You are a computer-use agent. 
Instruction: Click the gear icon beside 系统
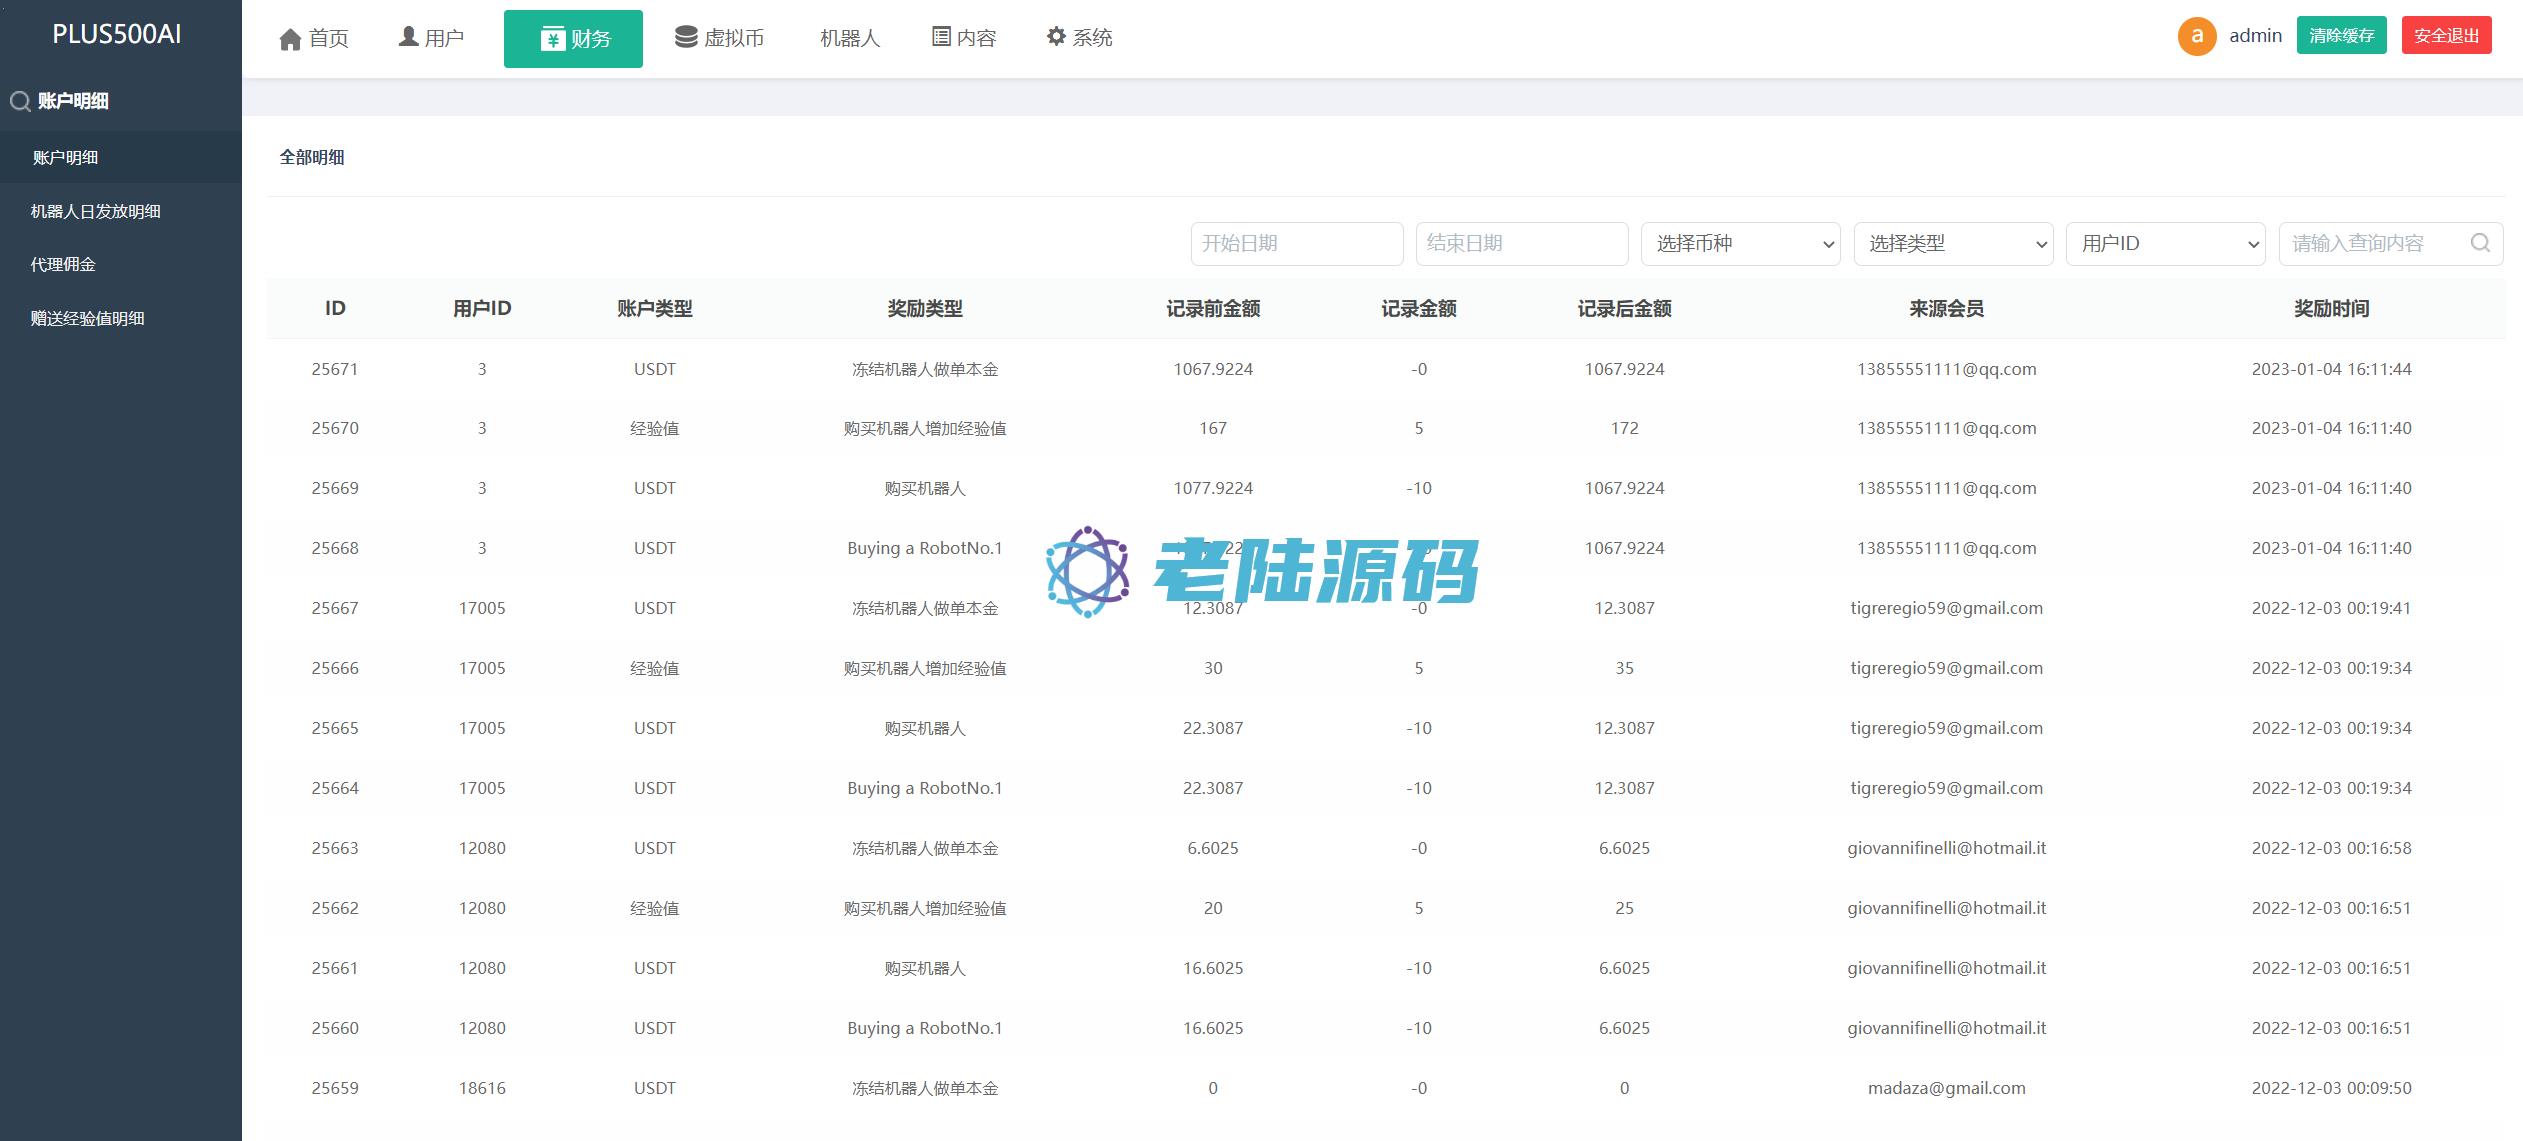[1056, 37]
